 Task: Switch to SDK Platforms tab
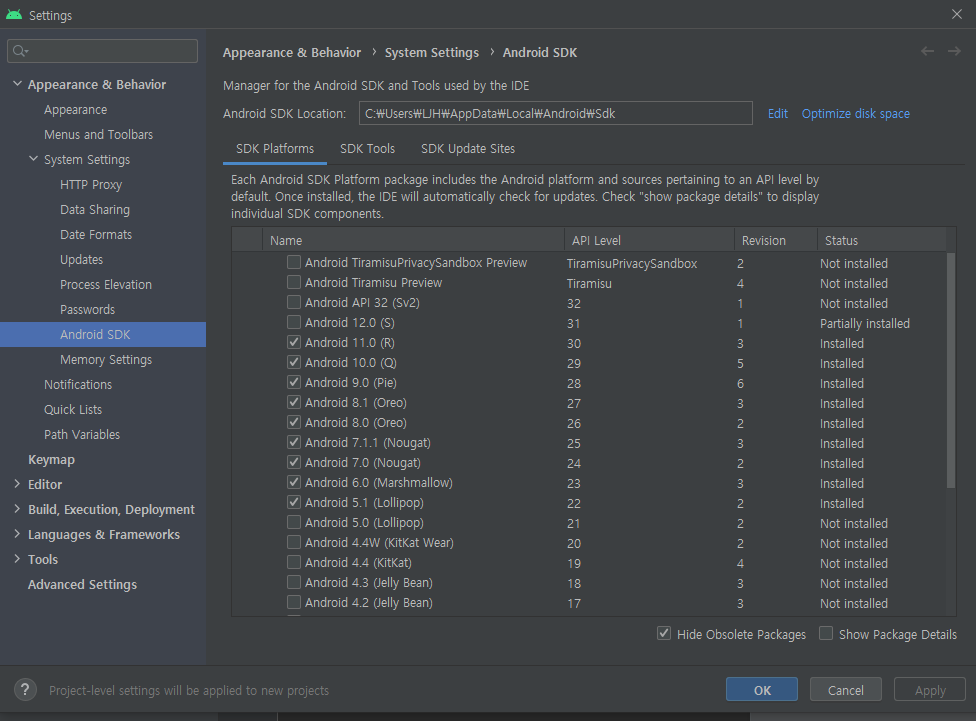274,149
